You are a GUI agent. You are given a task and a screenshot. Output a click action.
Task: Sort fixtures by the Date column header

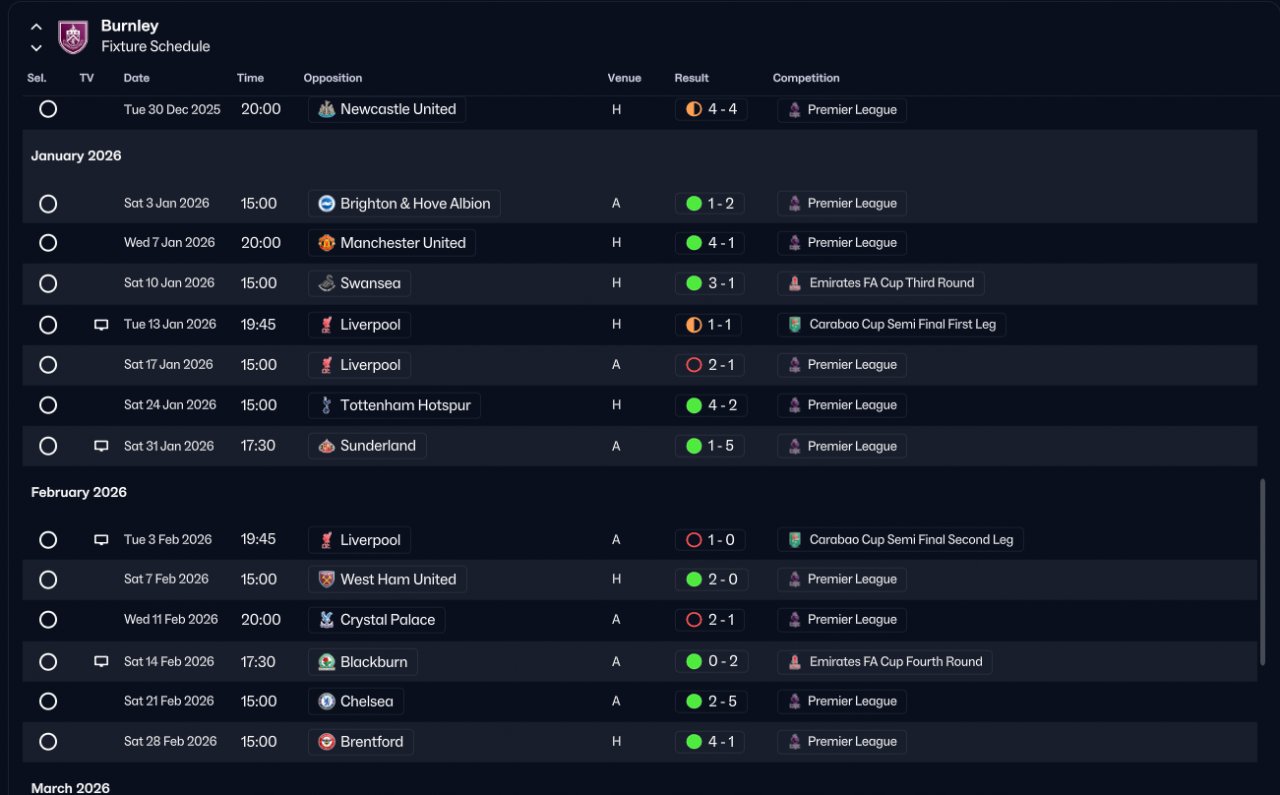coord(137,78)
